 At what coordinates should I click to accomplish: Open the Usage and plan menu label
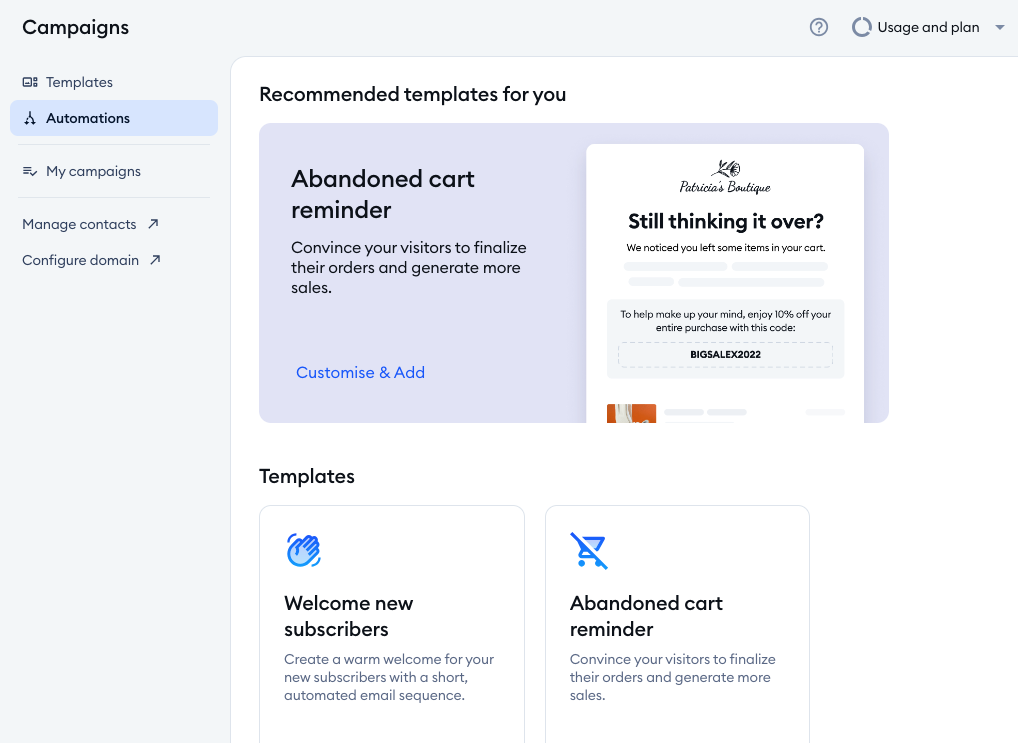(x=928, y=28)
